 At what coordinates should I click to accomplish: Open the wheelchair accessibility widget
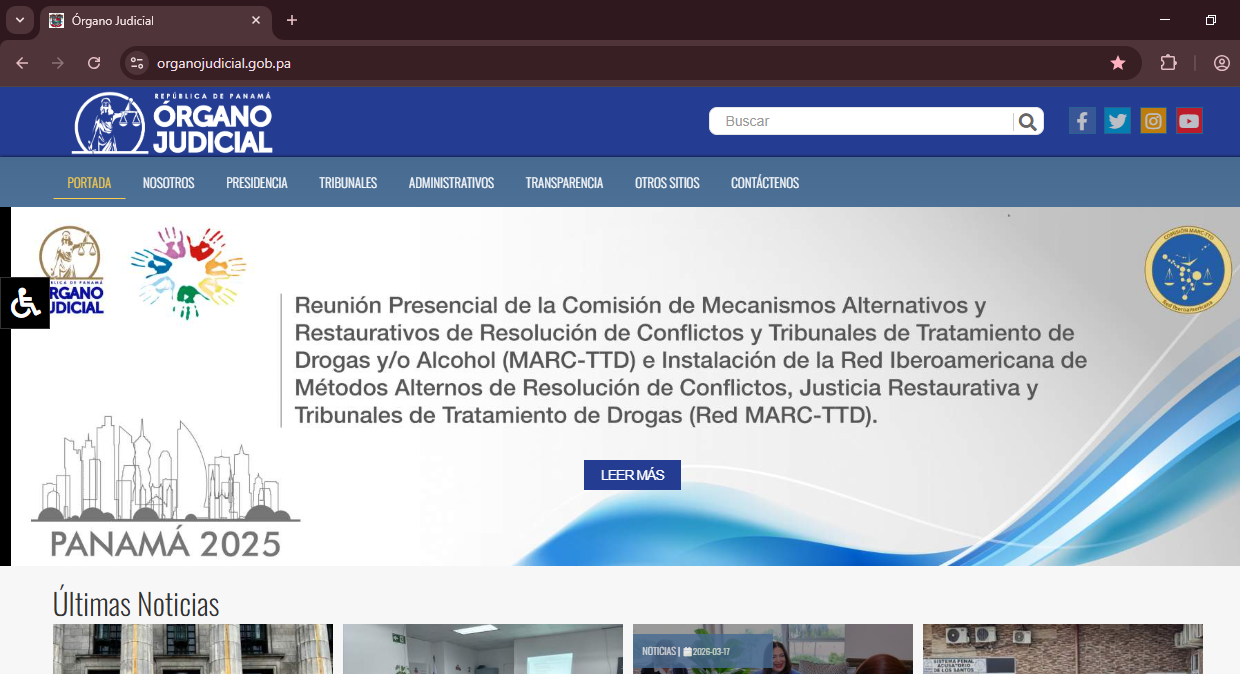click(x=25, y=303)
